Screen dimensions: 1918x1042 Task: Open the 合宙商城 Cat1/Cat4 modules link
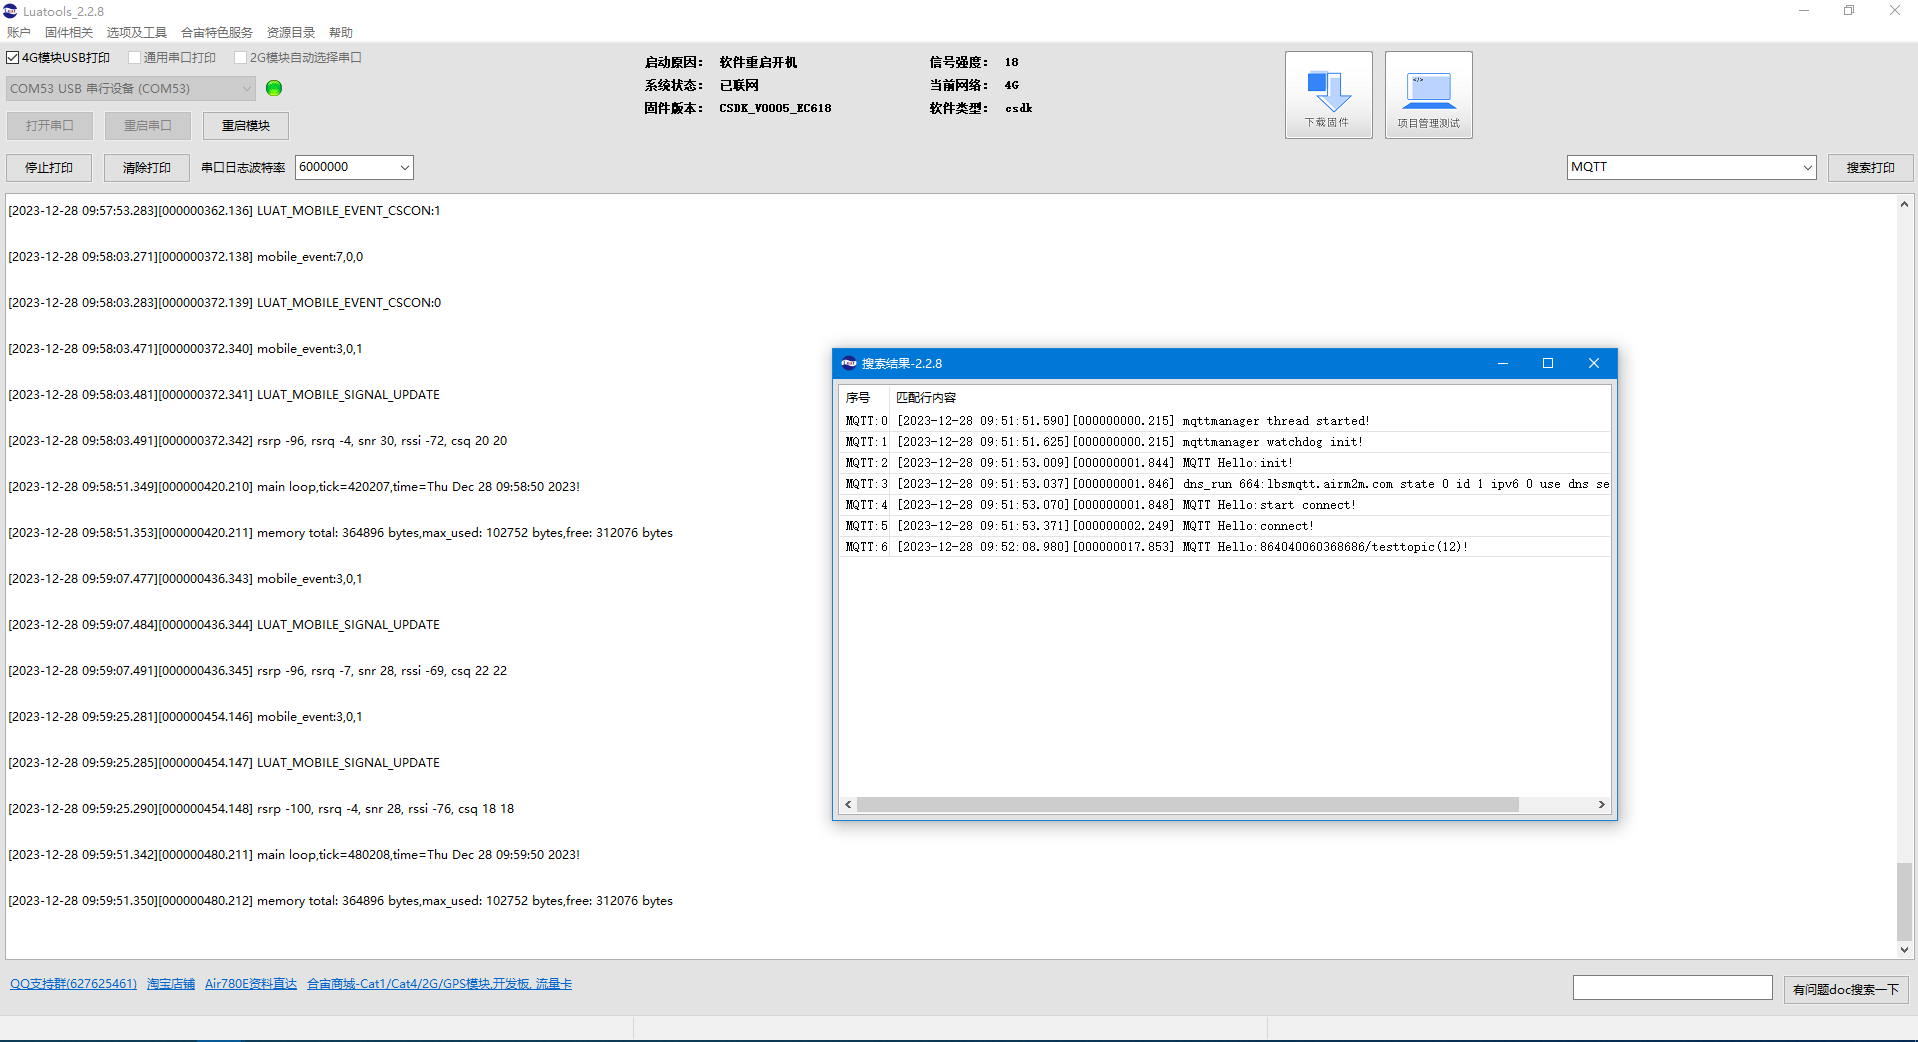click(440, 984)
